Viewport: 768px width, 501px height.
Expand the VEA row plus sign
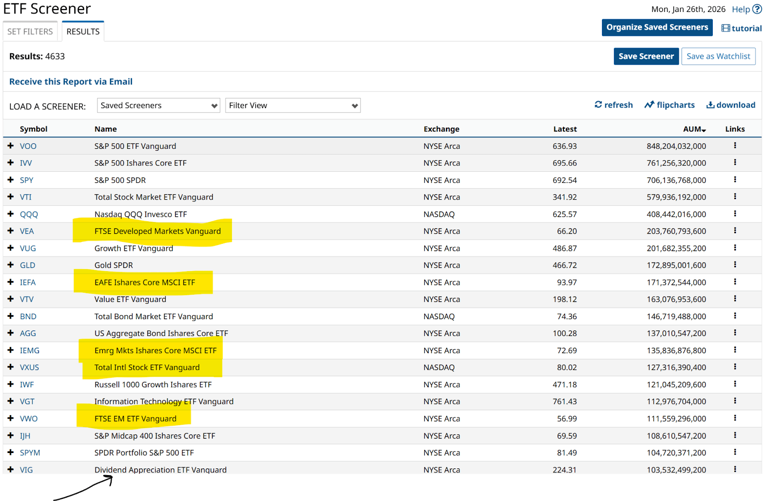pos(11,231)
